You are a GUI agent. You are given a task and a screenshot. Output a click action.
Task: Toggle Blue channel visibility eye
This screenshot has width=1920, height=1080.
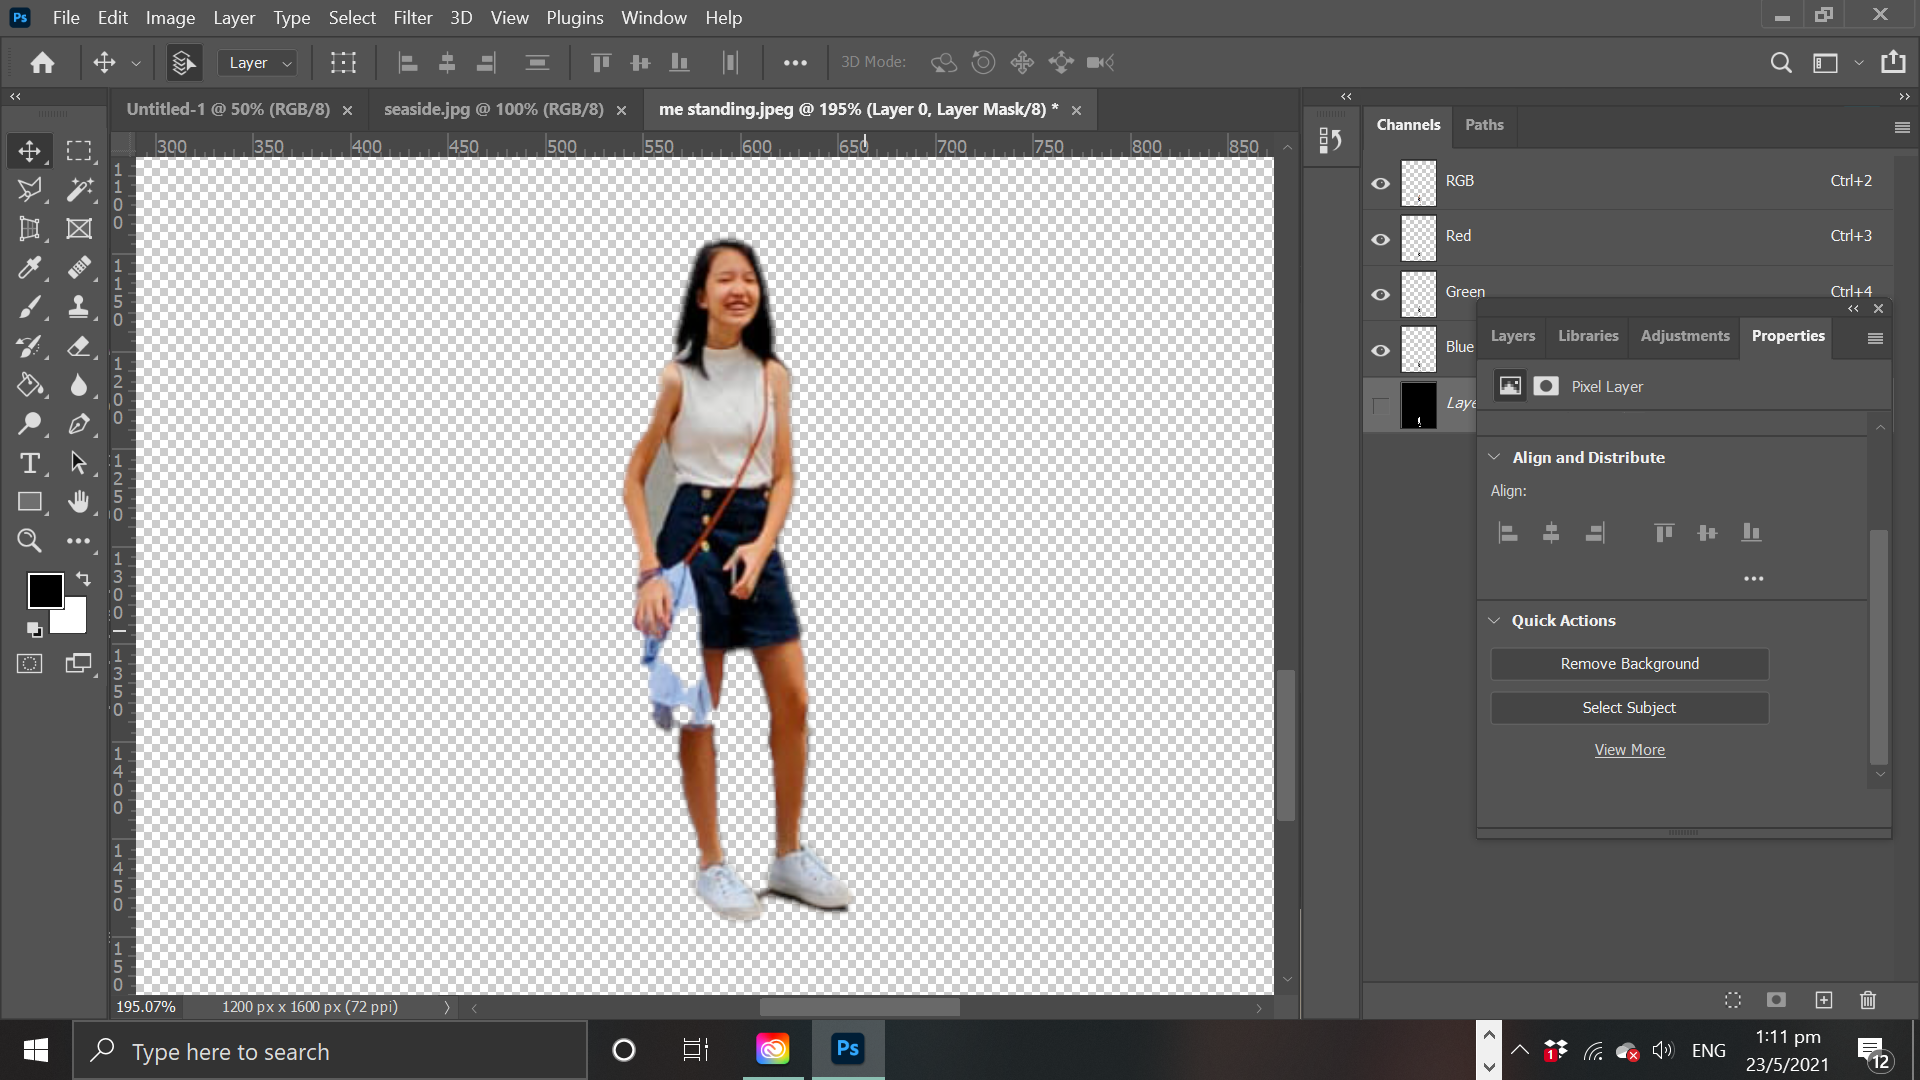pyautogui.click(x=1380, y=350)
